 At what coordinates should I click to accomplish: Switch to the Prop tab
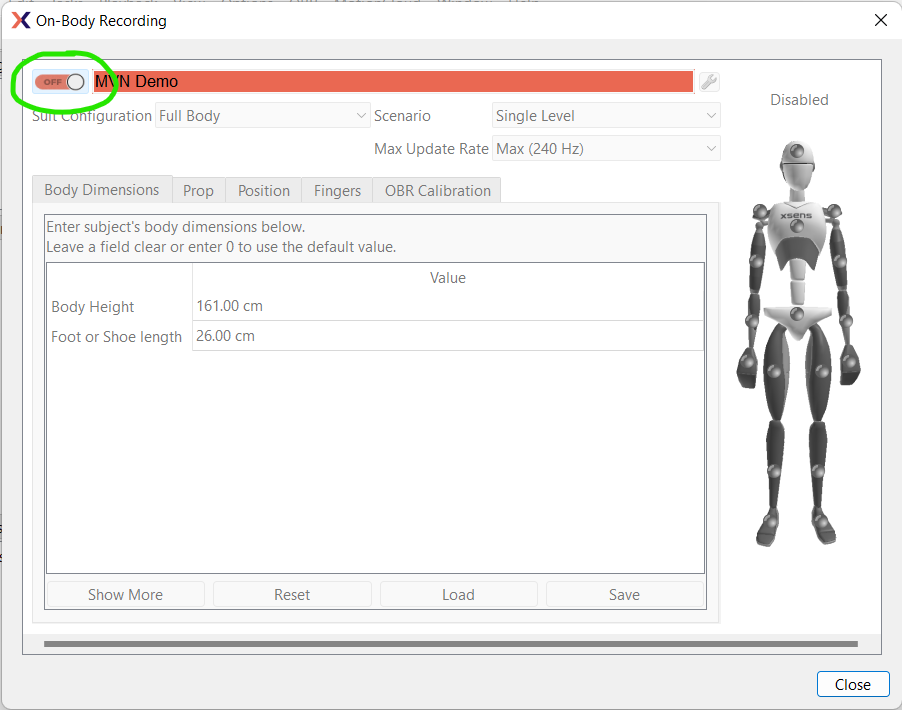click(198, 190)
